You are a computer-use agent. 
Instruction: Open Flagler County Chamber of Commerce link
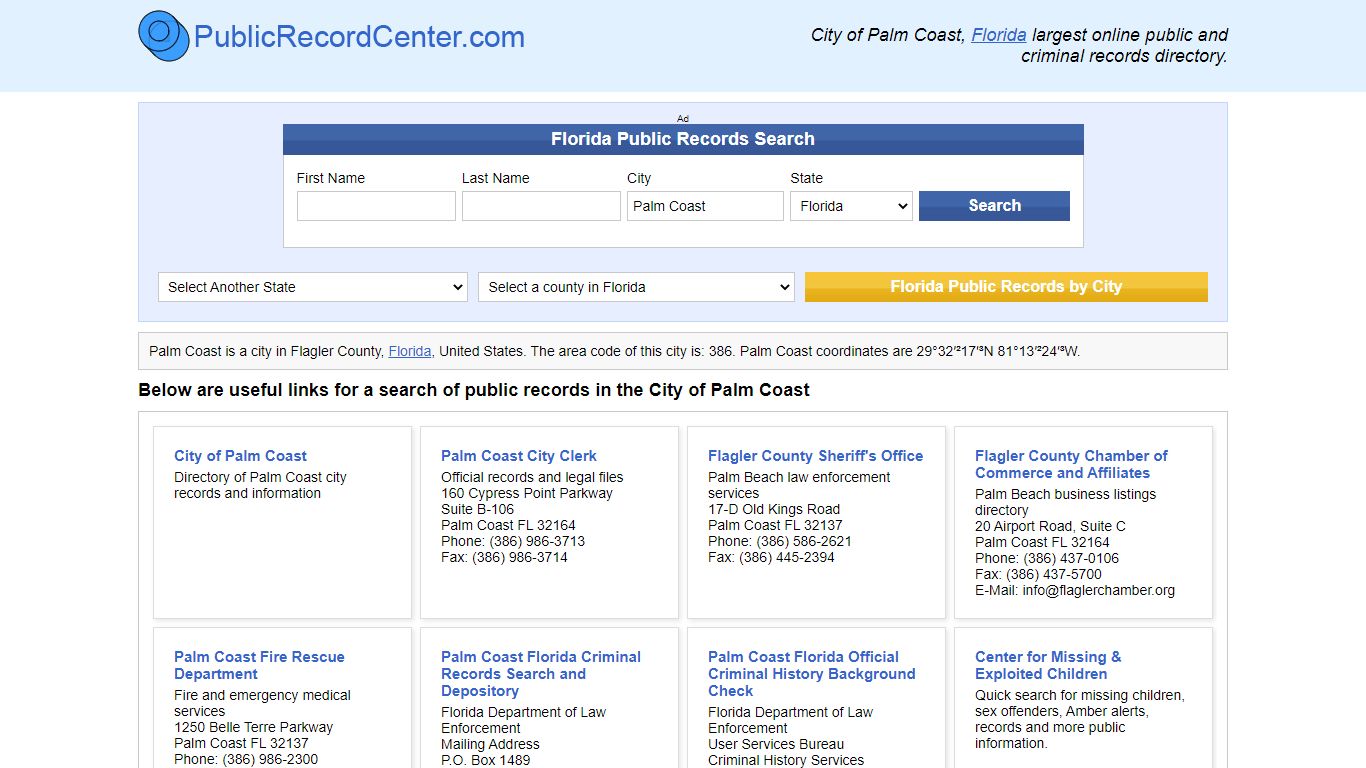(x=1071, y=464)
